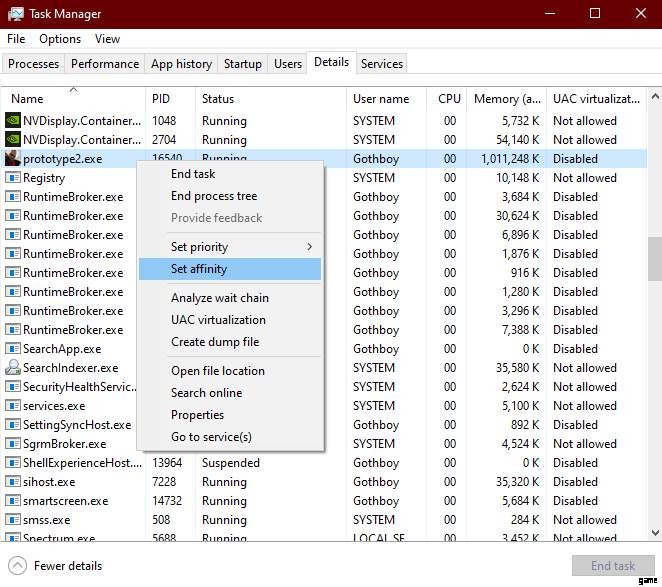Select Search online in the context menu
The width and height of the screenshot is (662, 587).
[x=230, y=393]
